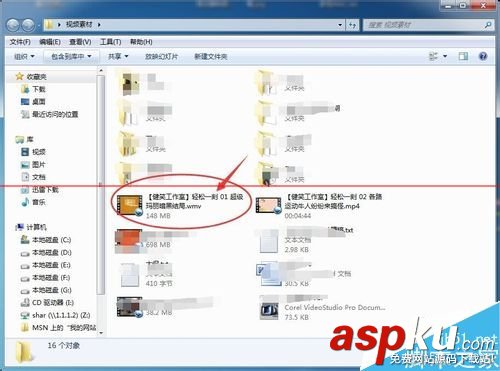This screenshot has width=500, height=371.
Task: Select the 轻松一刻 01 wmv video thumbnail
Action: 129,205
